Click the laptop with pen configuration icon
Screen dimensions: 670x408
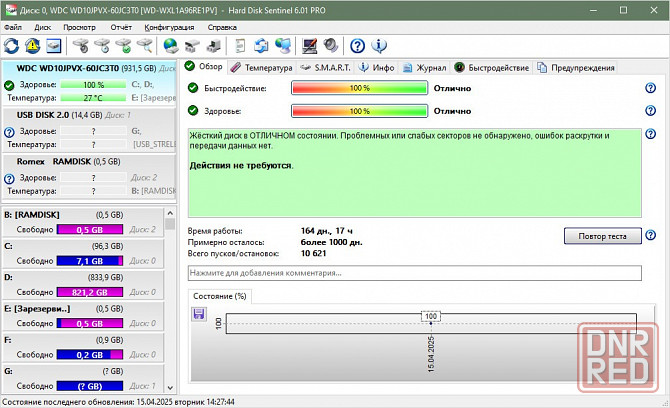pyautogui.click(x=309, y=46)
